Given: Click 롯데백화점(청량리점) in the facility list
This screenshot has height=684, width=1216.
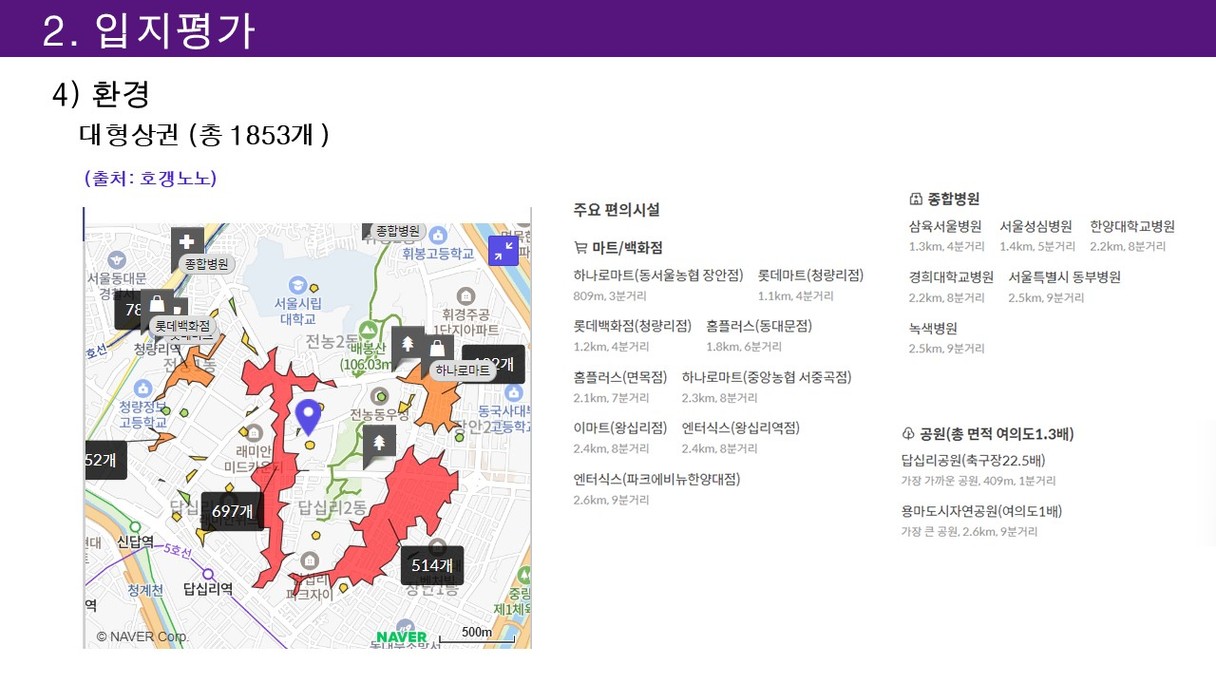Looking at the screenshot, I should tap(632, 326).
